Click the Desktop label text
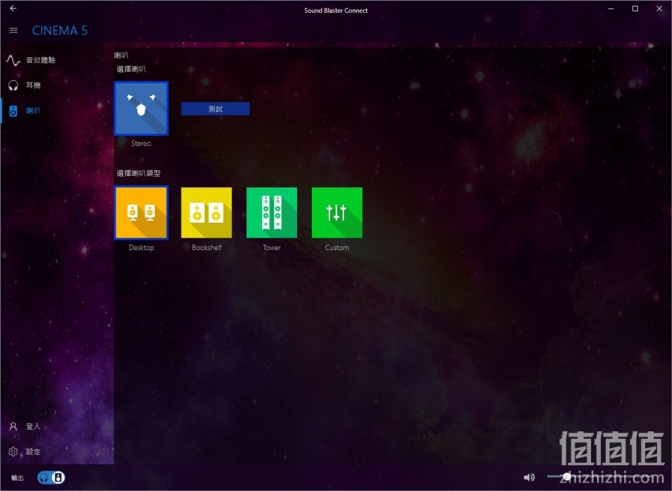 point(141,248)
